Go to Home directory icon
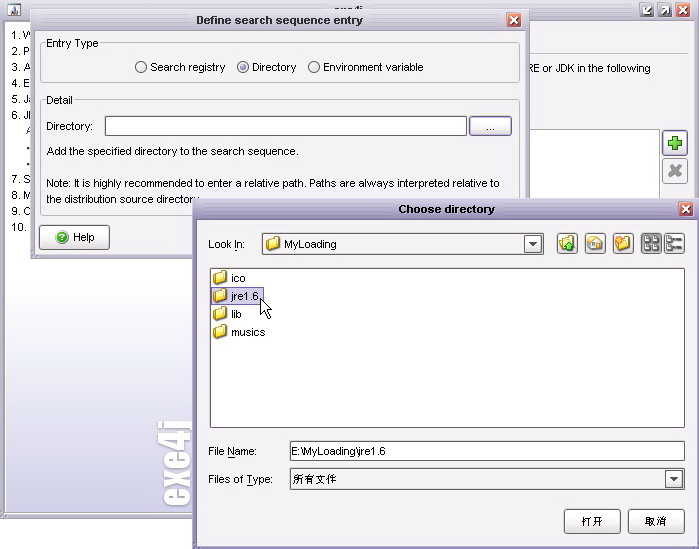This screenshot has width=699, height=549. (x=595, y=244)
